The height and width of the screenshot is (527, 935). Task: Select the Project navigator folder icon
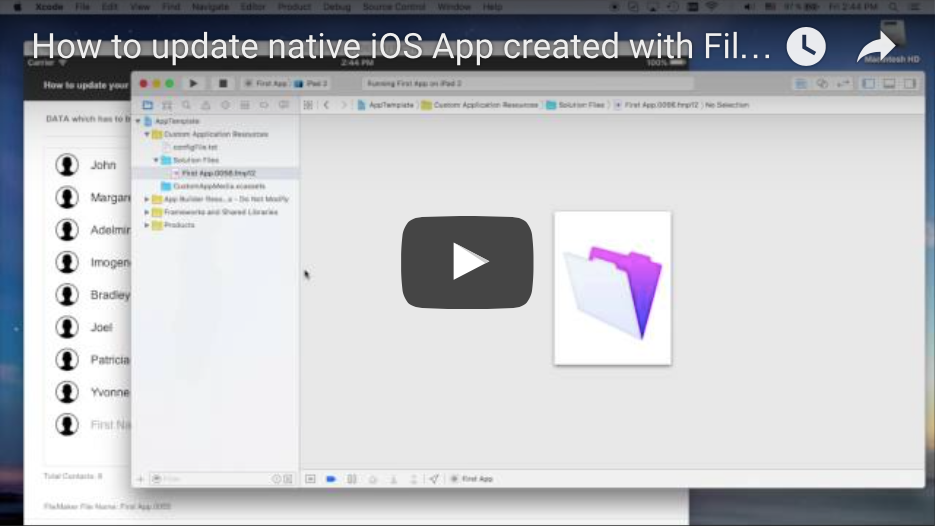coord(147,105)
